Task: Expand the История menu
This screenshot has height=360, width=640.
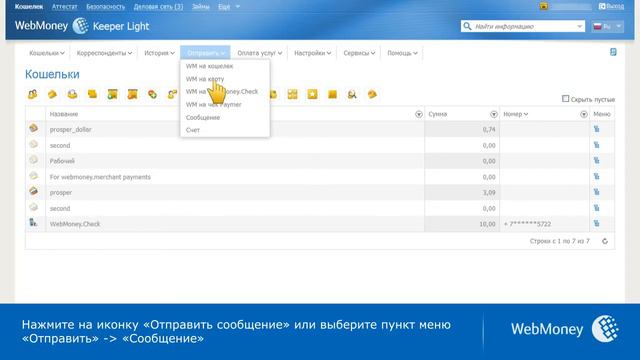Action: point(159,53)
